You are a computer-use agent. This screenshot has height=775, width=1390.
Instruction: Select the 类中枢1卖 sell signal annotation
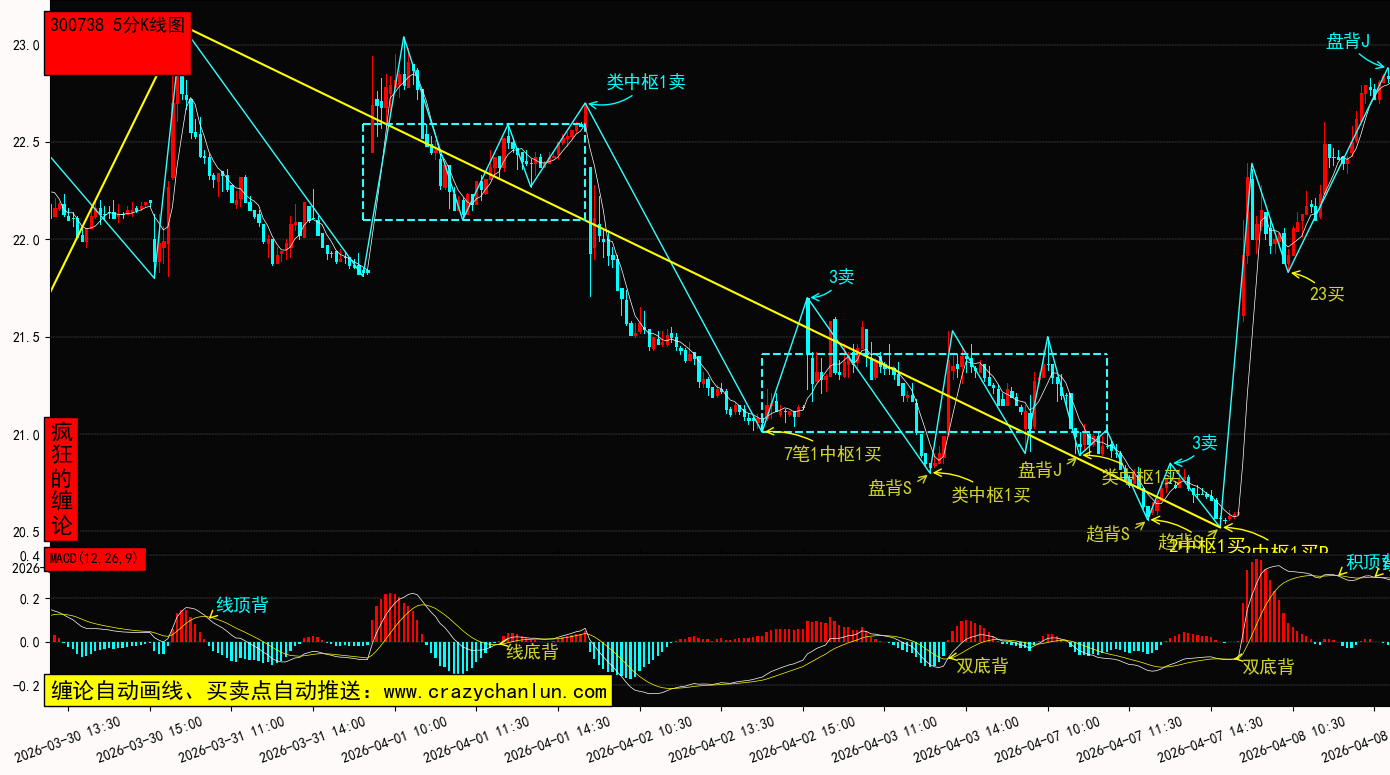[645, 82]
